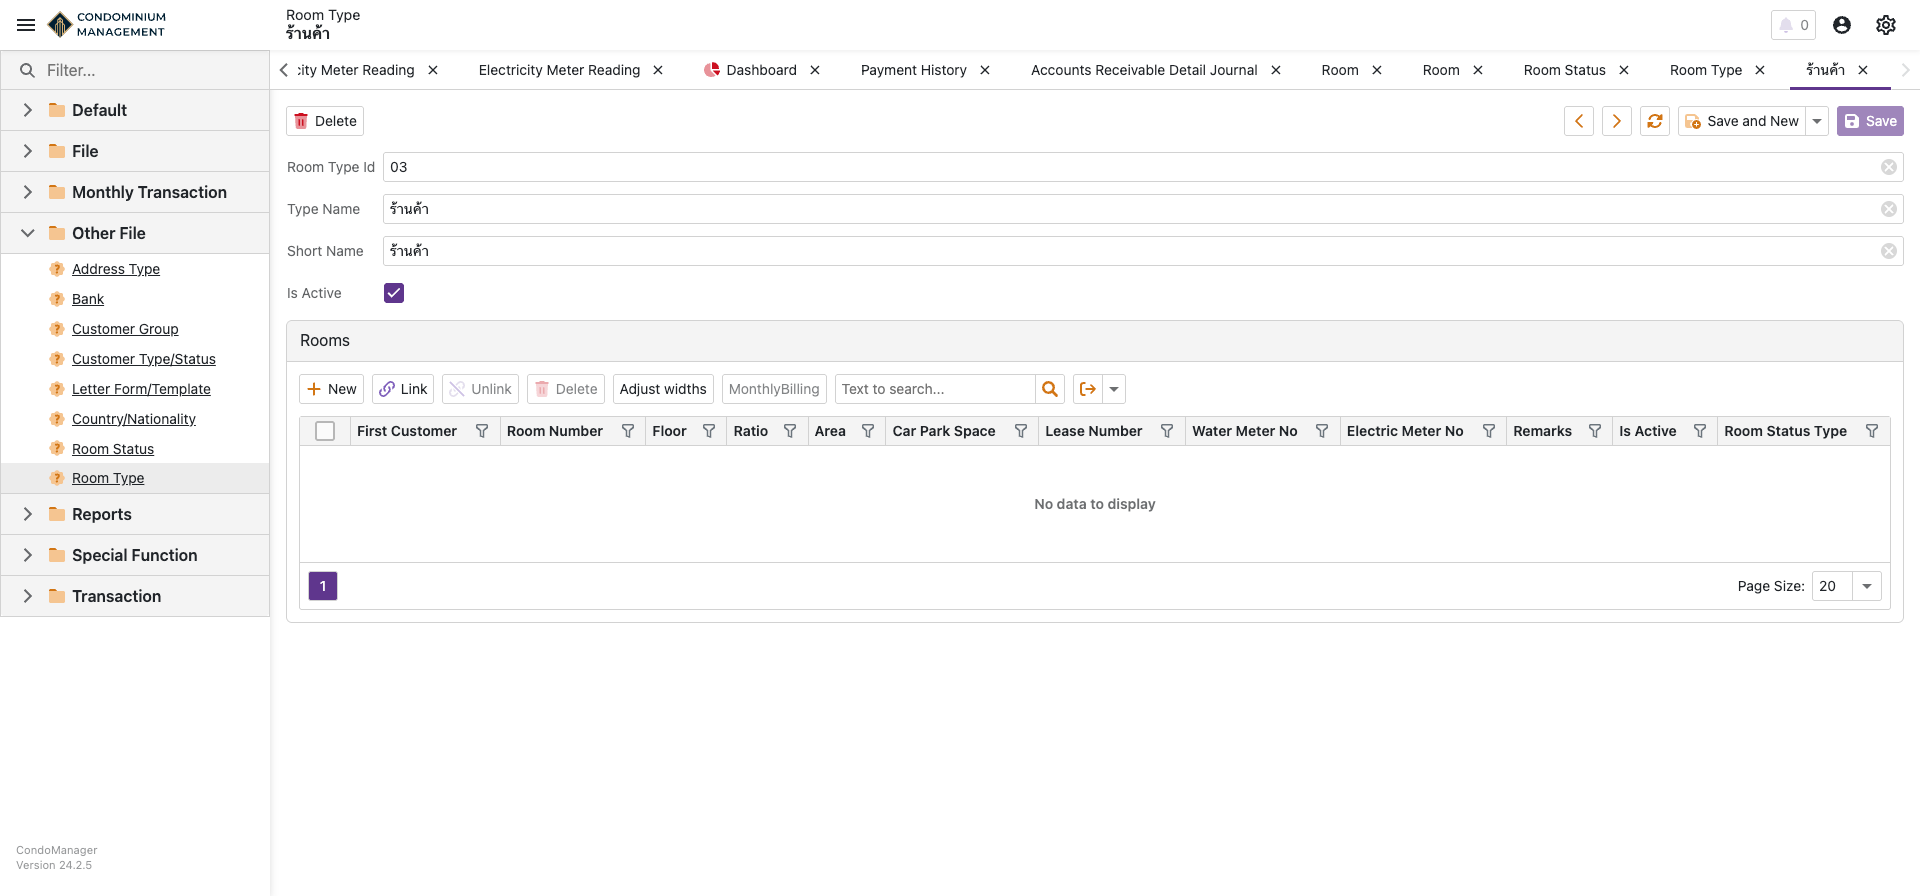Go to previous record arrow
The width and height of the screenshot is (1920, 896).
coord(1579,121)
